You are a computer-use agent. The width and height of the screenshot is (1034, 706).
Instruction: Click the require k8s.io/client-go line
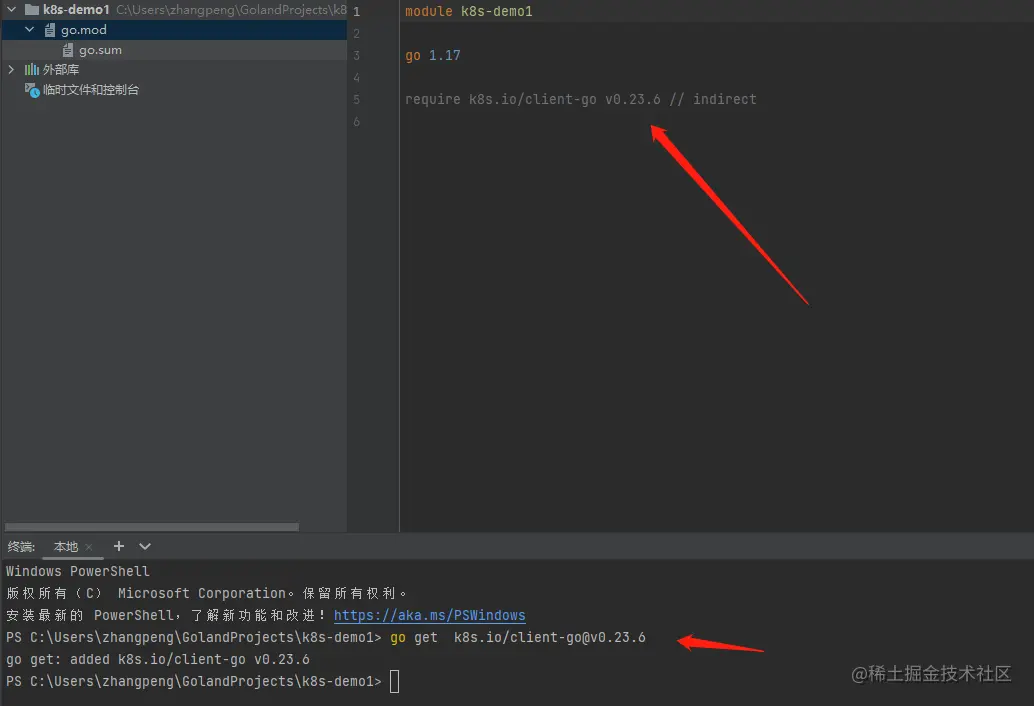[x=580, y=99]
